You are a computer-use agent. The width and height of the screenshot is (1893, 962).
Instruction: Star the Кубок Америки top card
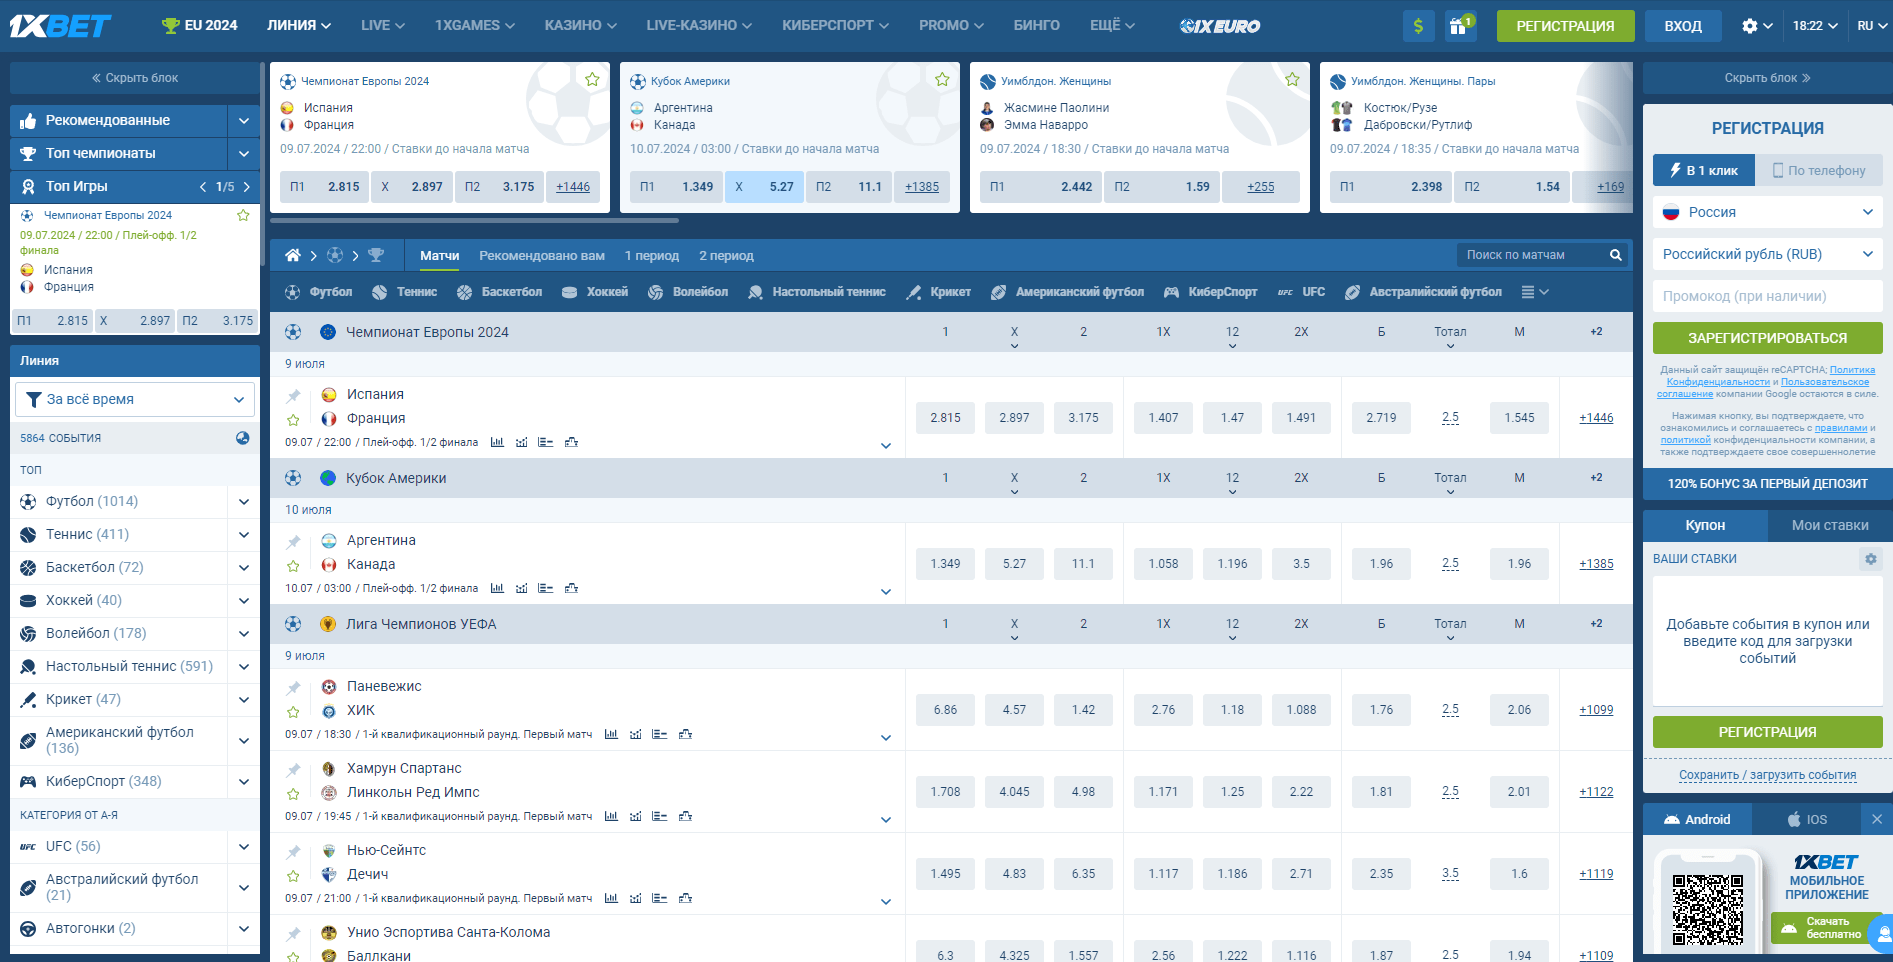click(941, 80)
